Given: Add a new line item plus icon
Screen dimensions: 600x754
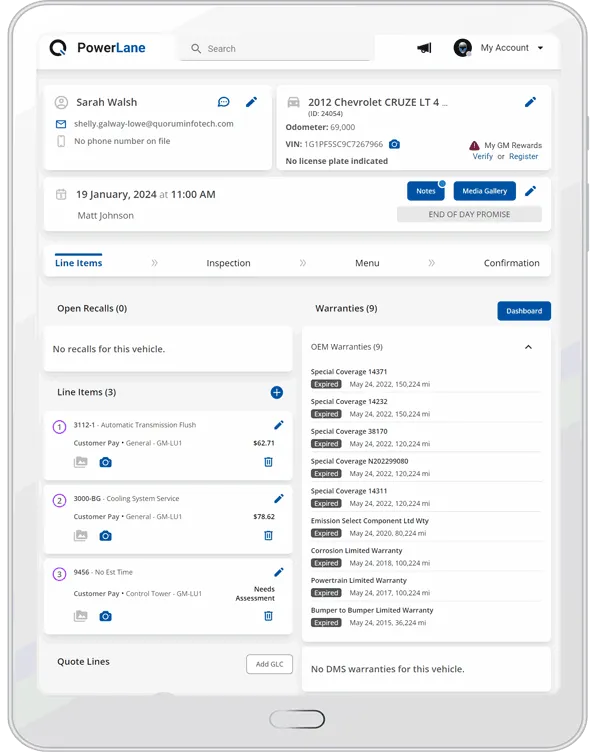Looking at the screenshot, I should 276,392.
